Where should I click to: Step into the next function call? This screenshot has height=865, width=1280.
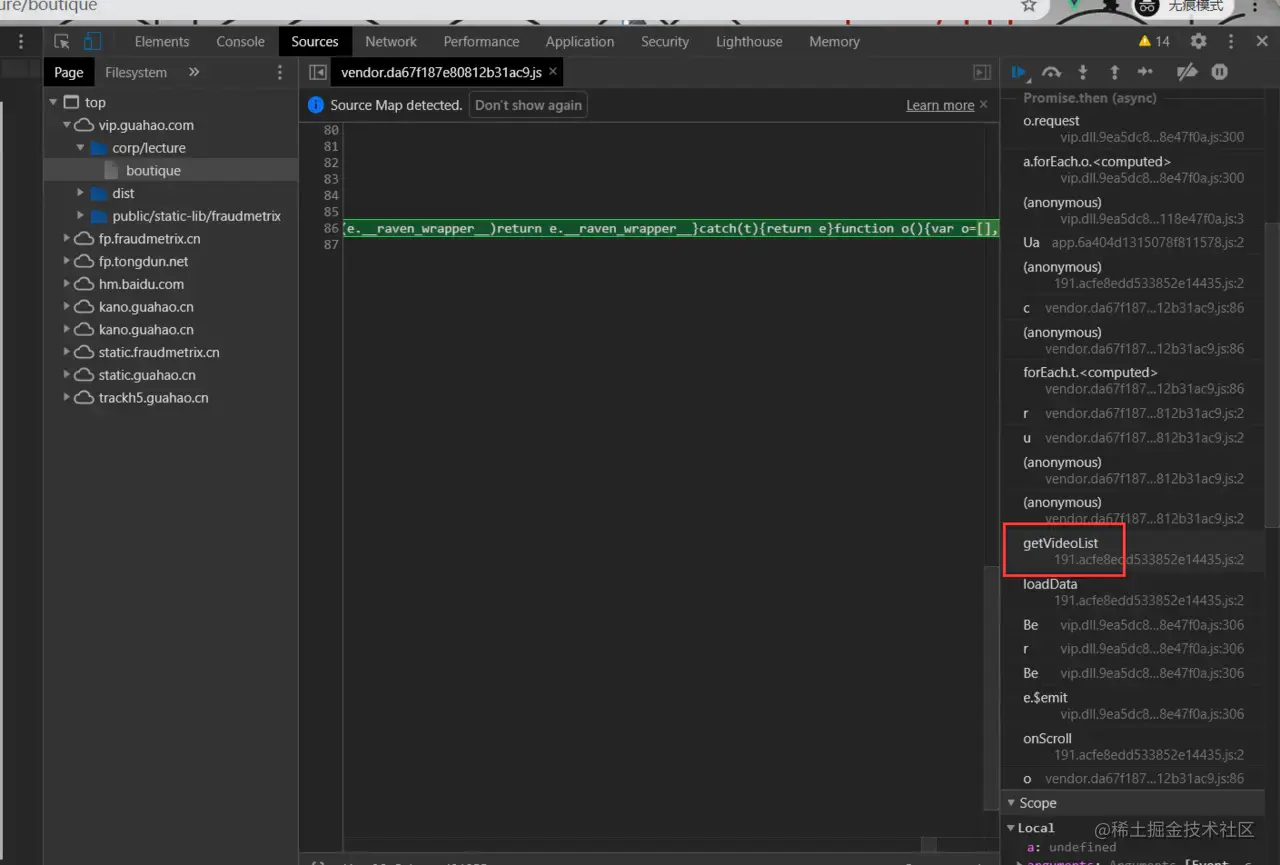click(x=1082, y=72)
